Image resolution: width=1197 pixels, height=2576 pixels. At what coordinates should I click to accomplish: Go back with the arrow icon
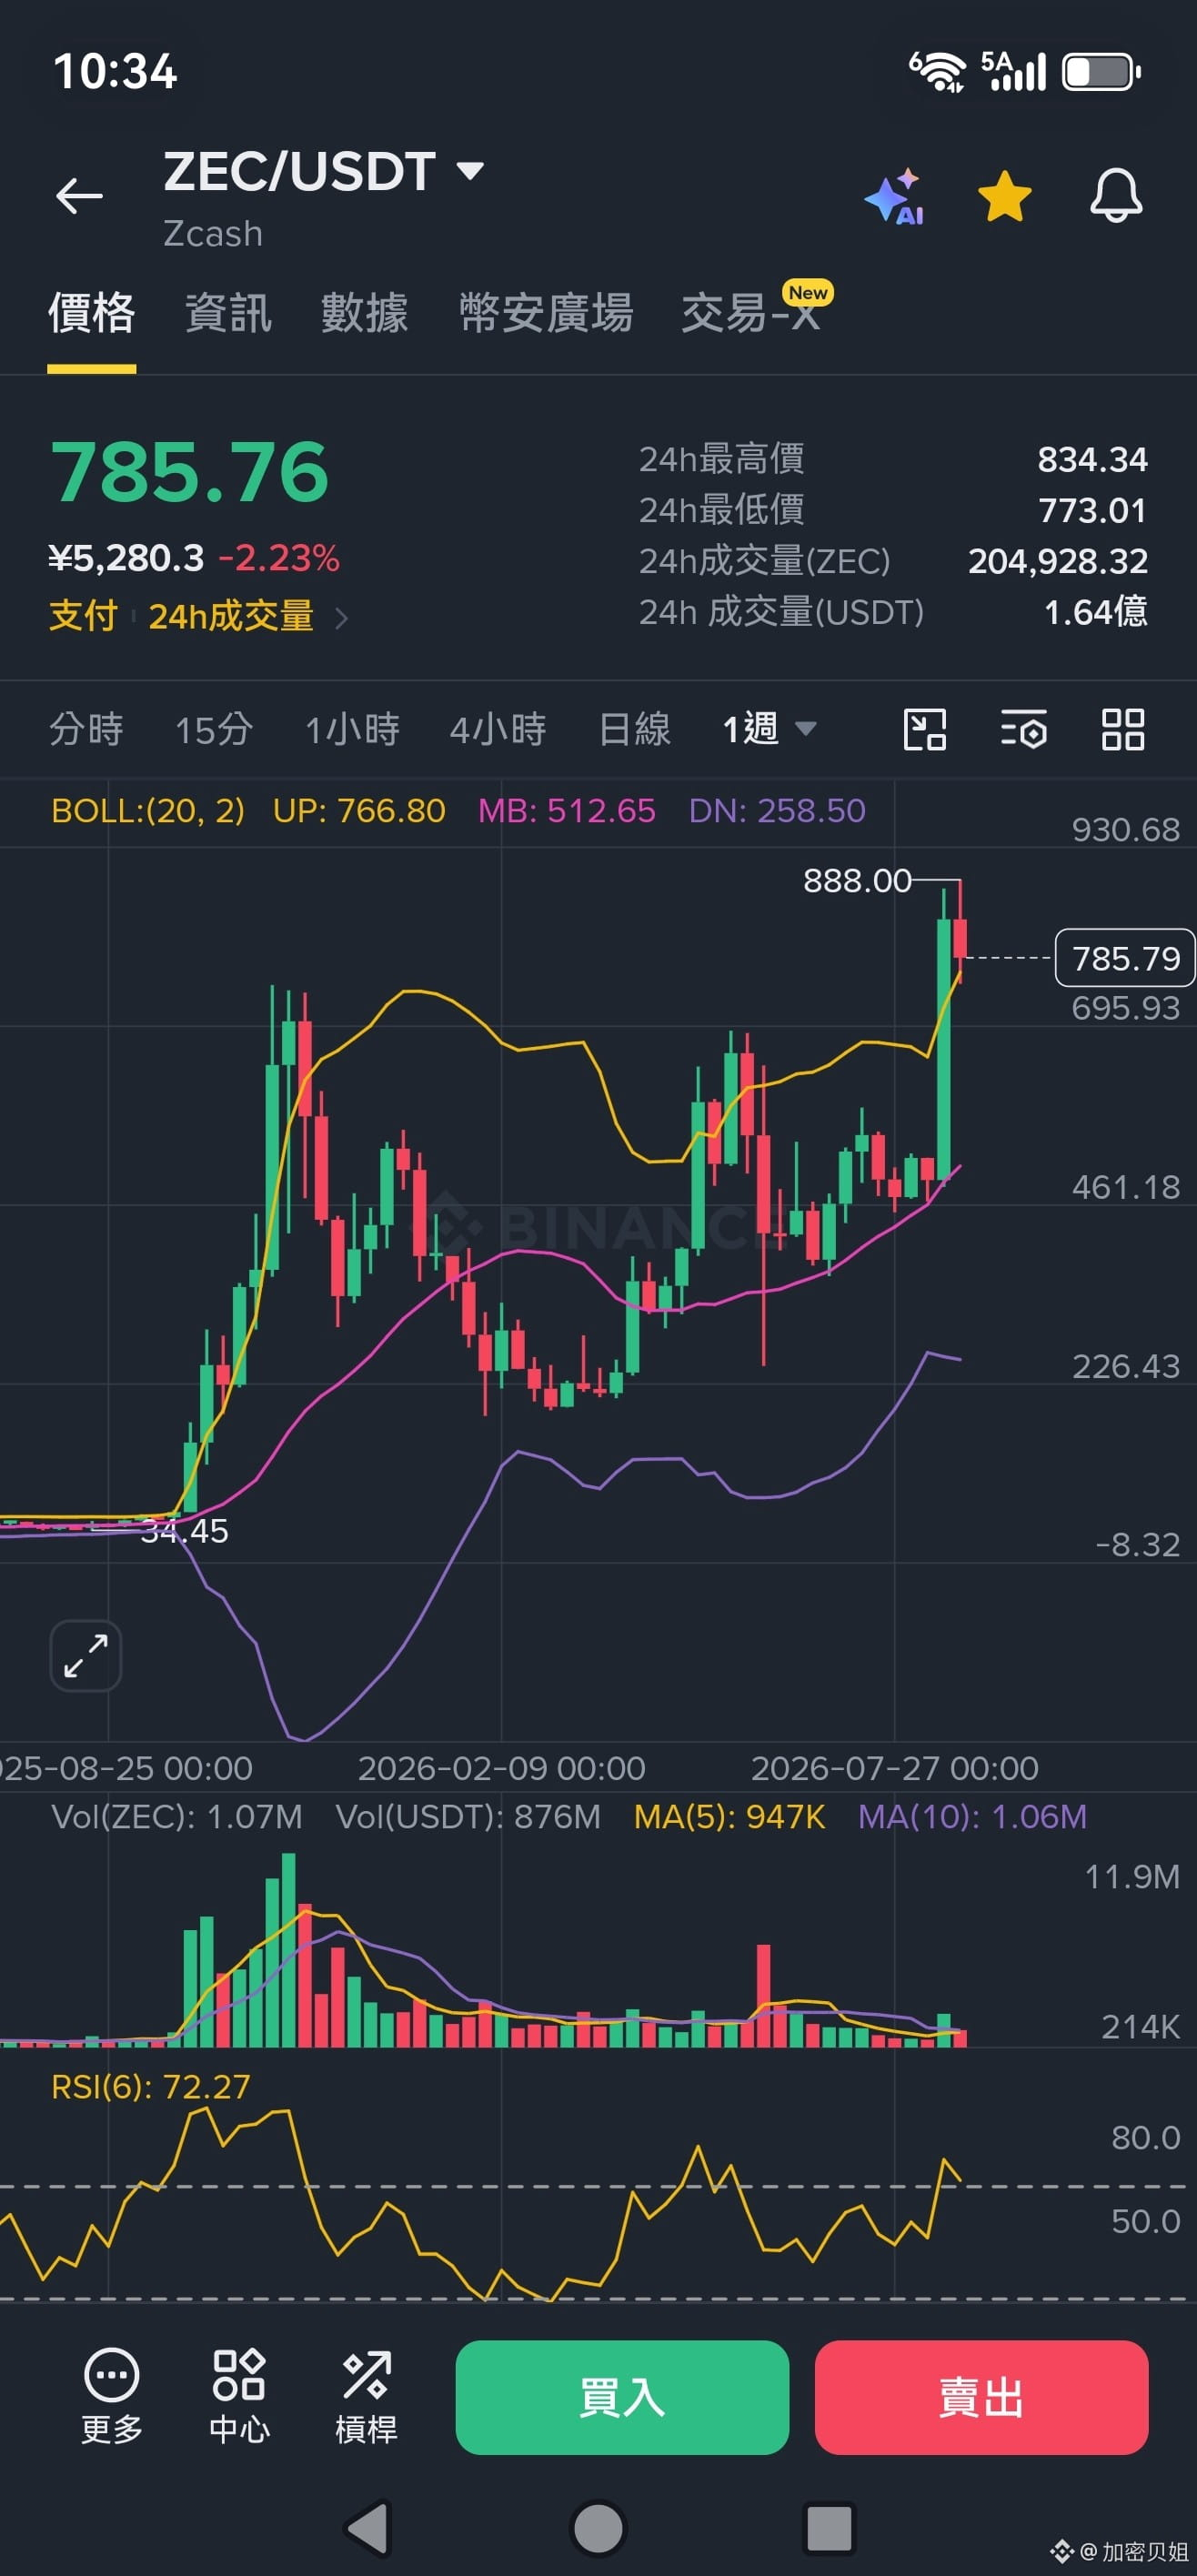point(79,195)
